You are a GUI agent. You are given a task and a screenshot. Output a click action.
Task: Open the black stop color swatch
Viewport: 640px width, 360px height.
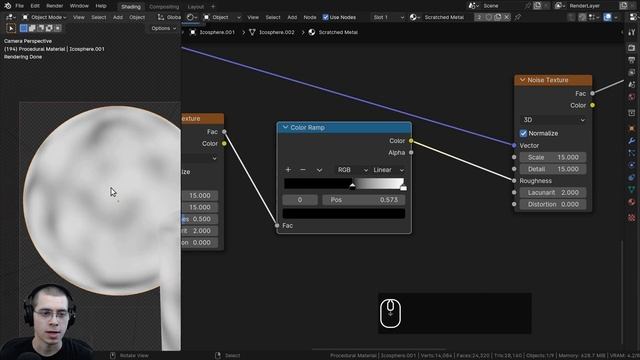click(x=344, y=213)
